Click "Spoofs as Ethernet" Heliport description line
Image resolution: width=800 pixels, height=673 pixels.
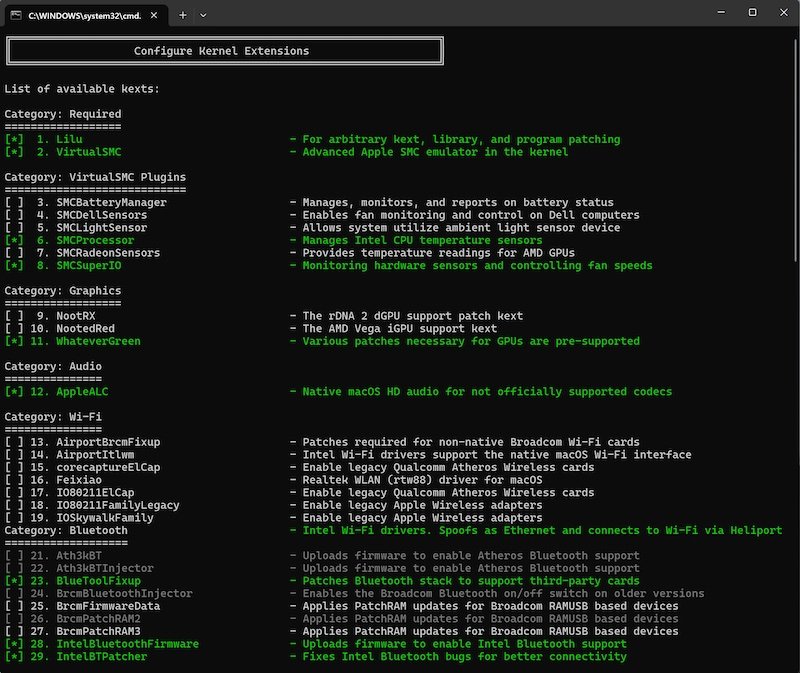[x=542, y=531]
